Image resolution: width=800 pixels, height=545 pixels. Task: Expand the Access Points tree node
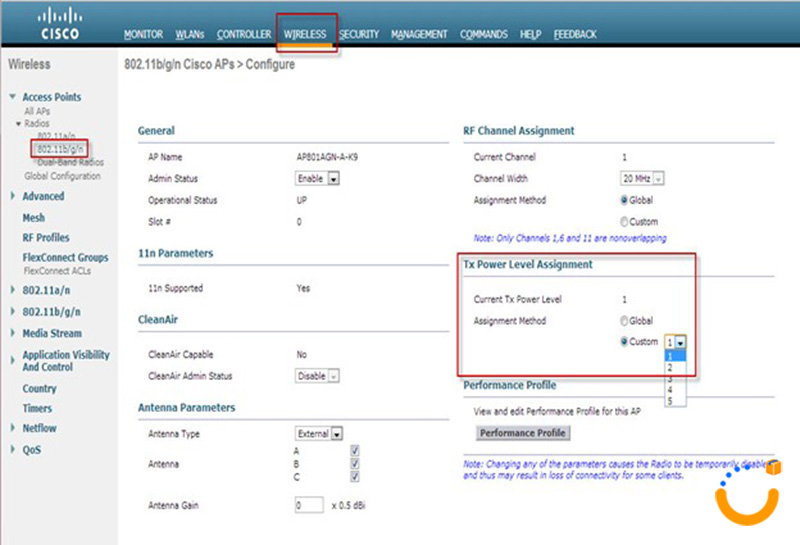pos(12,98)
